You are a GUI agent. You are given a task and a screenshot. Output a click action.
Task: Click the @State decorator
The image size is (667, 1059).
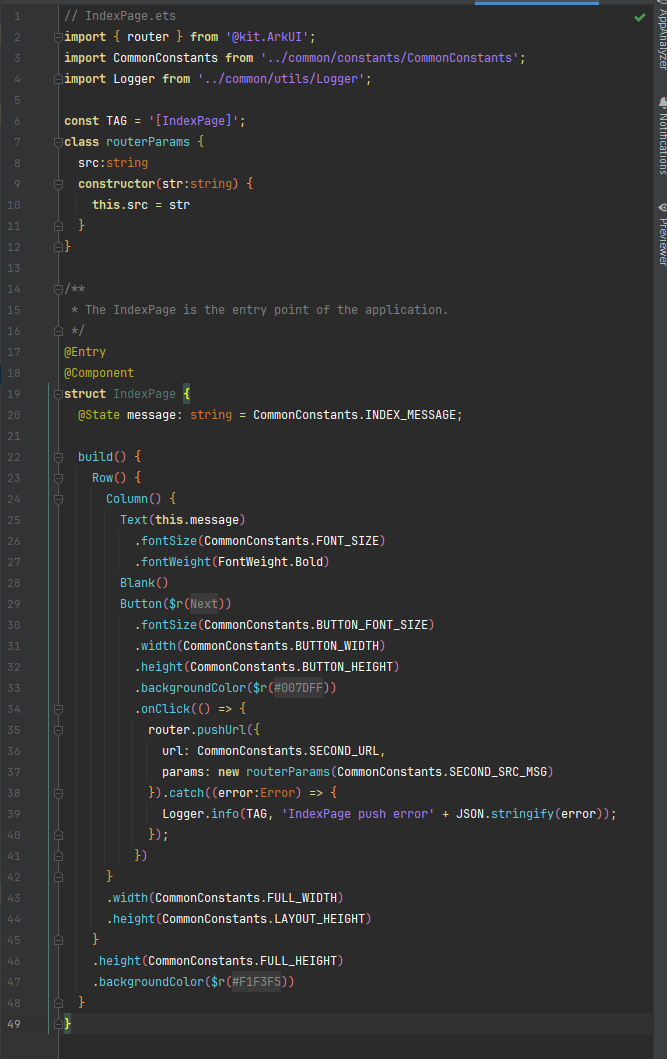click(99, 415)
